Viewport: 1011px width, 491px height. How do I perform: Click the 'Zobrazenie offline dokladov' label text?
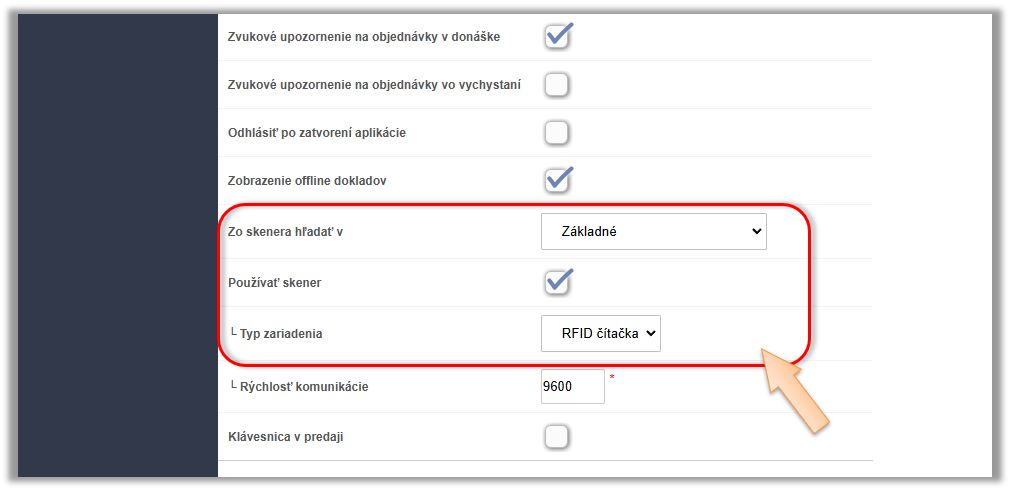click(307, 181)
